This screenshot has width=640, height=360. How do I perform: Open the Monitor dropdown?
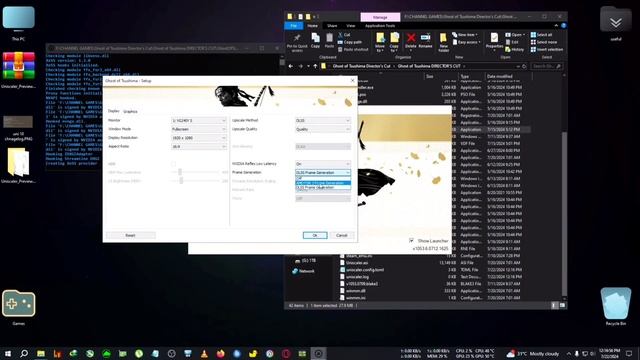tap(199, 120)
